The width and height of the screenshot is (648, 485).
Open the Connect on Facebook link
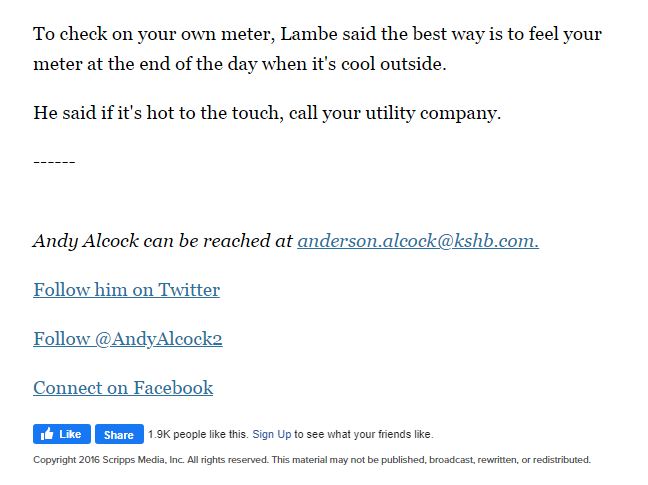tap(123, 388)
